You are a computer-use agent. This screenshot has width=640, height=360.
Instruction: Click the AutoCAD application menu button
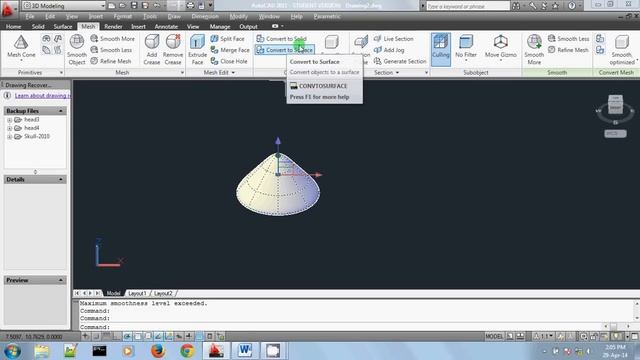pyautogui.click(x=8, y=8)
